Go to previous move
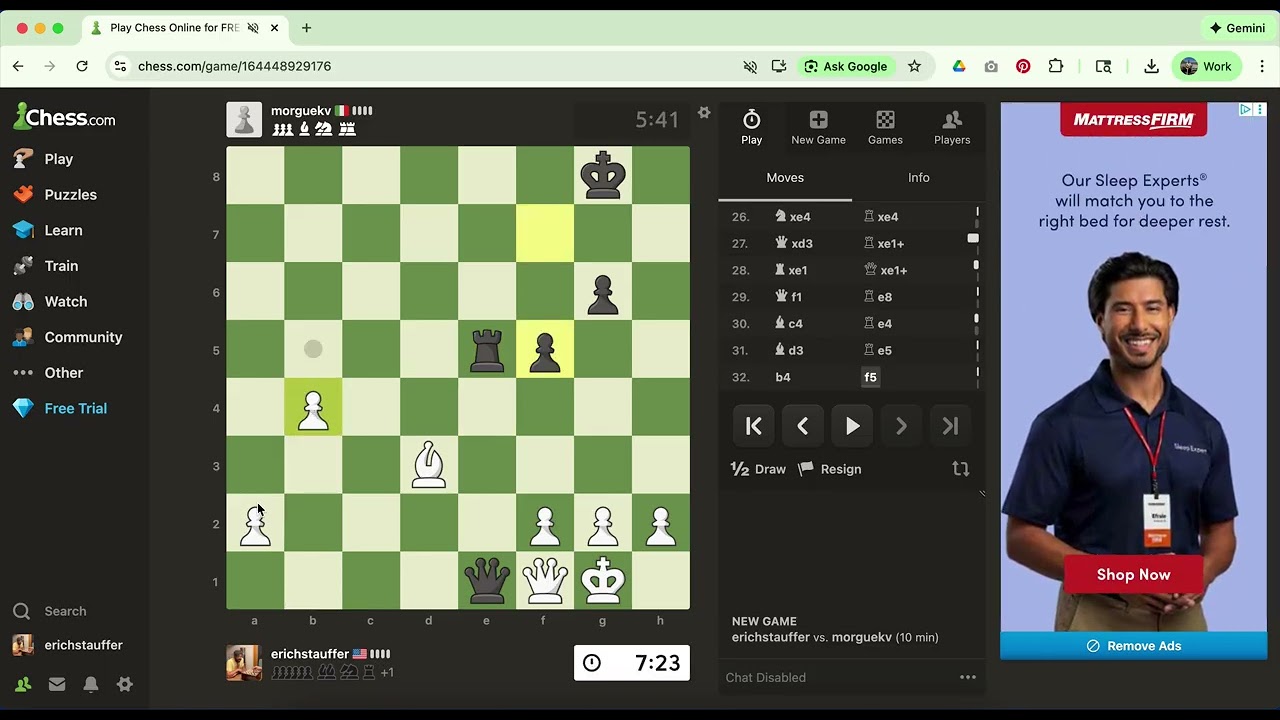 point(803,426)
